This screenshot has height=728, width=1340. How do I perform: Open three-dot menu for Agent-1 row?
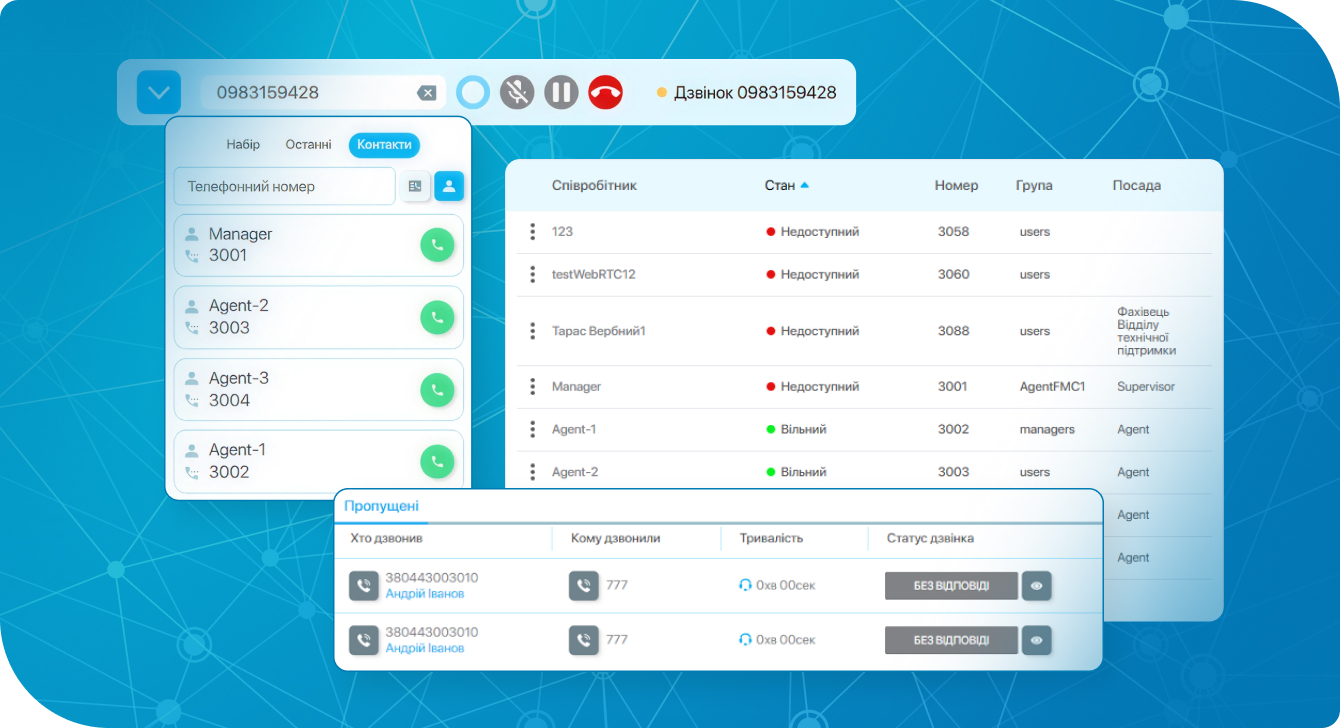coord(532,429)
